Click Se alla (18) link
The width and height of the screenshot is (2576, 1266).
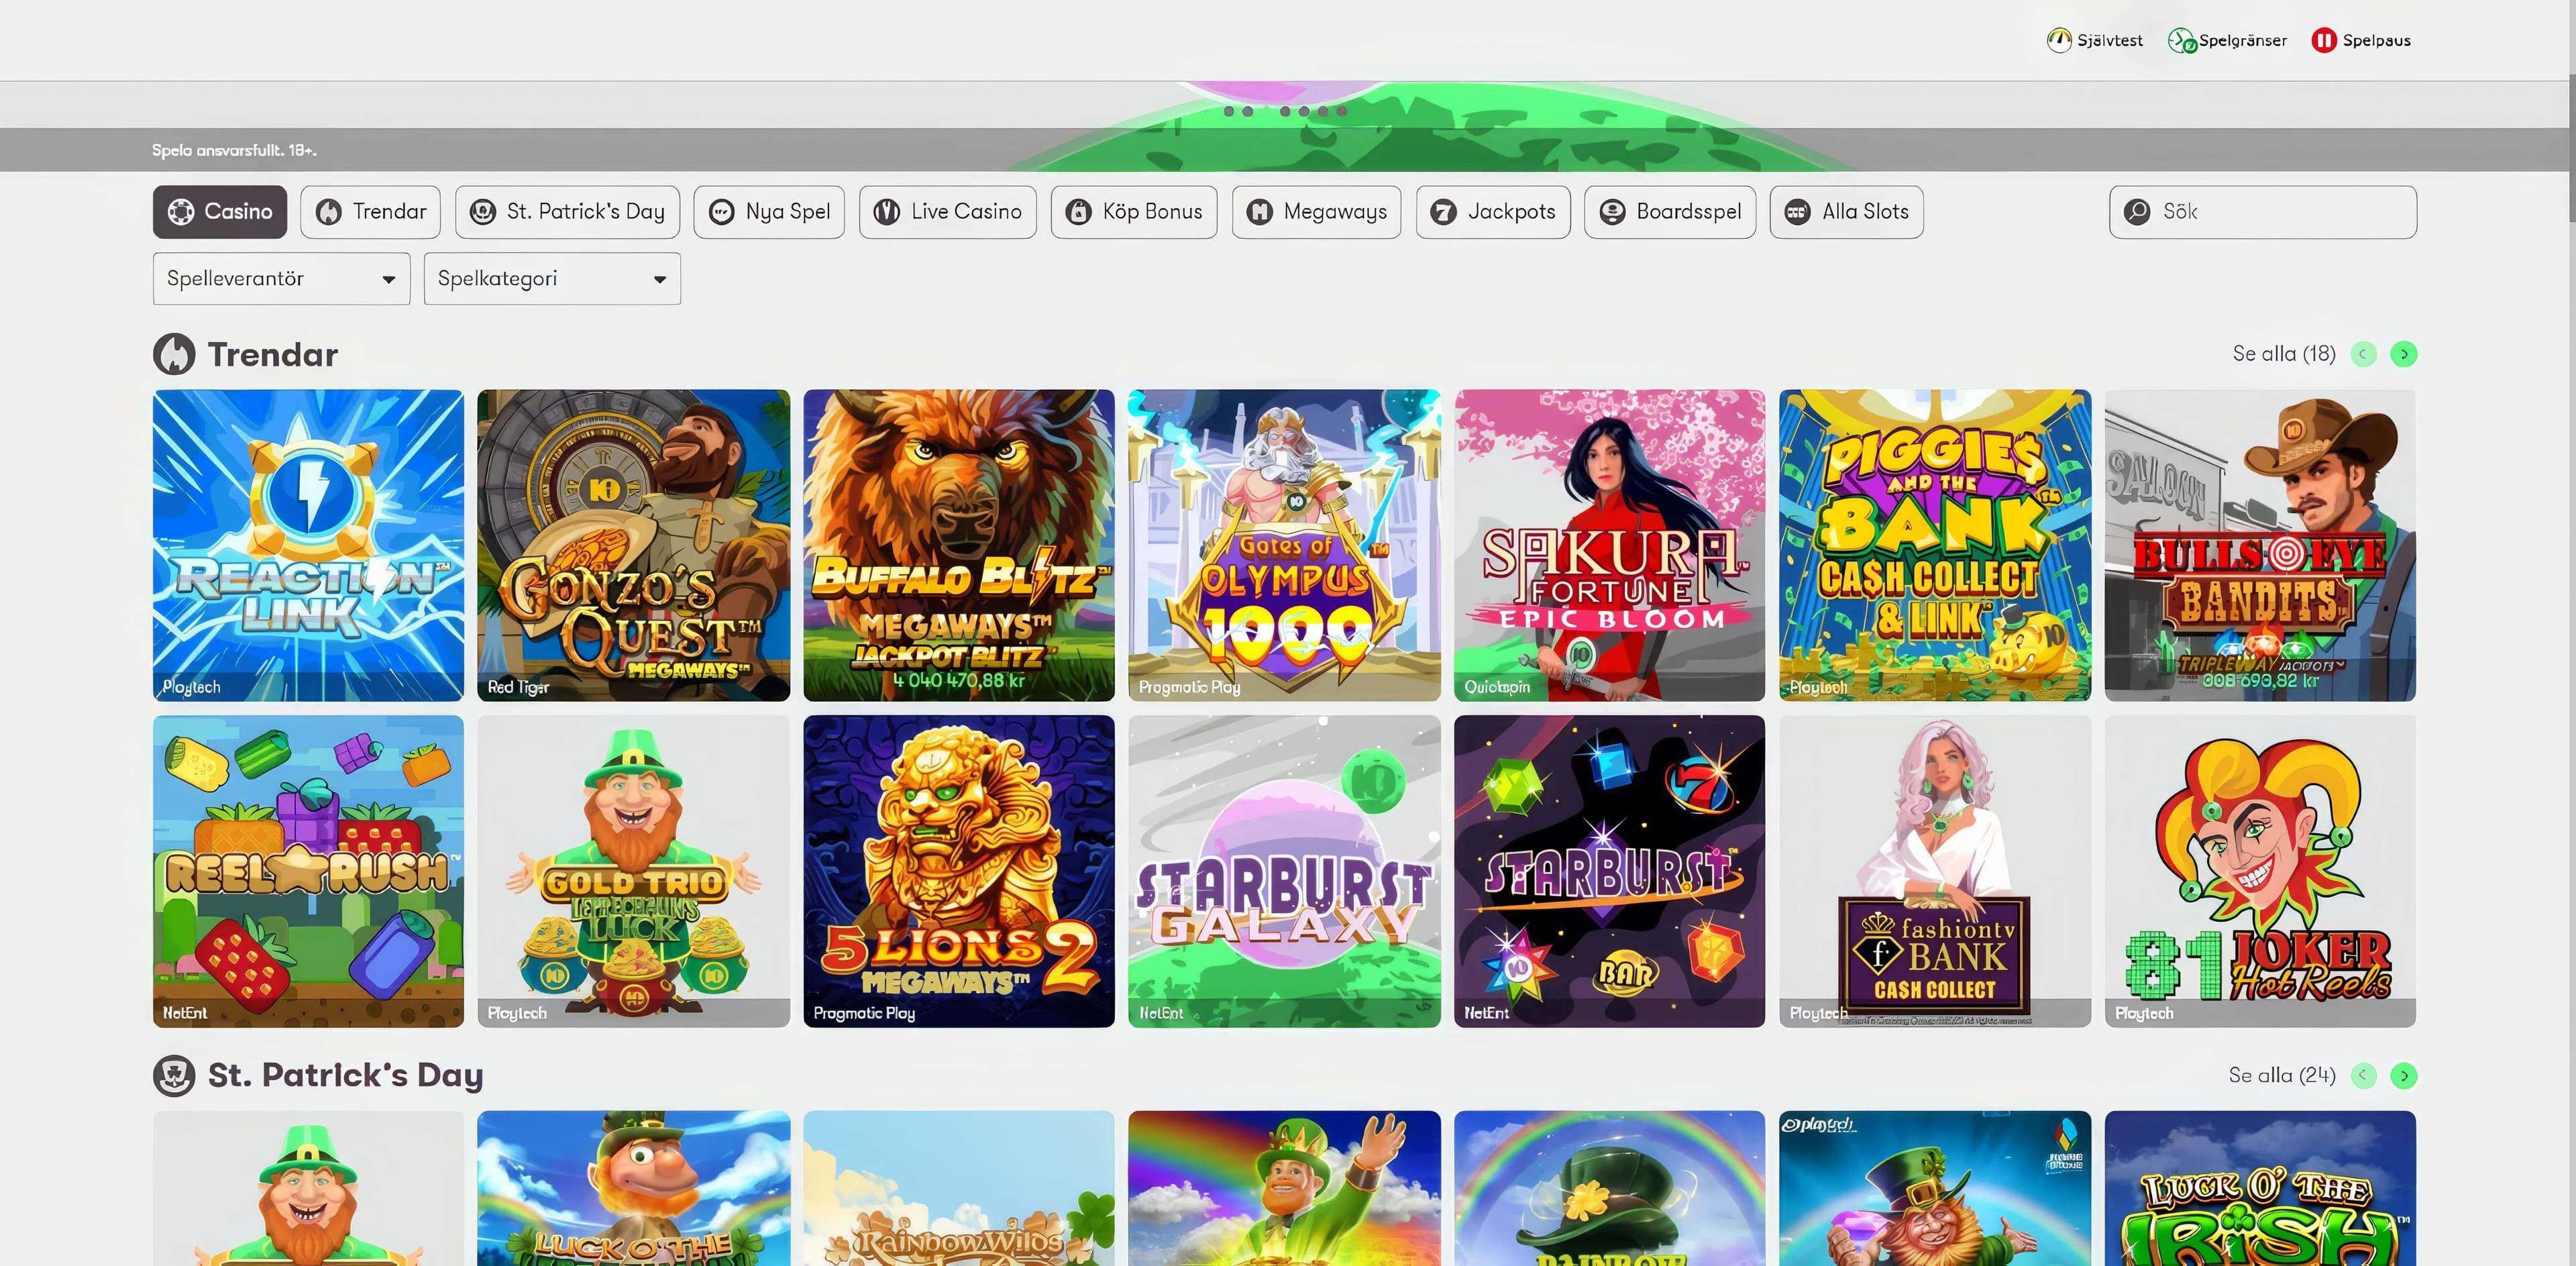(2283, 354)
